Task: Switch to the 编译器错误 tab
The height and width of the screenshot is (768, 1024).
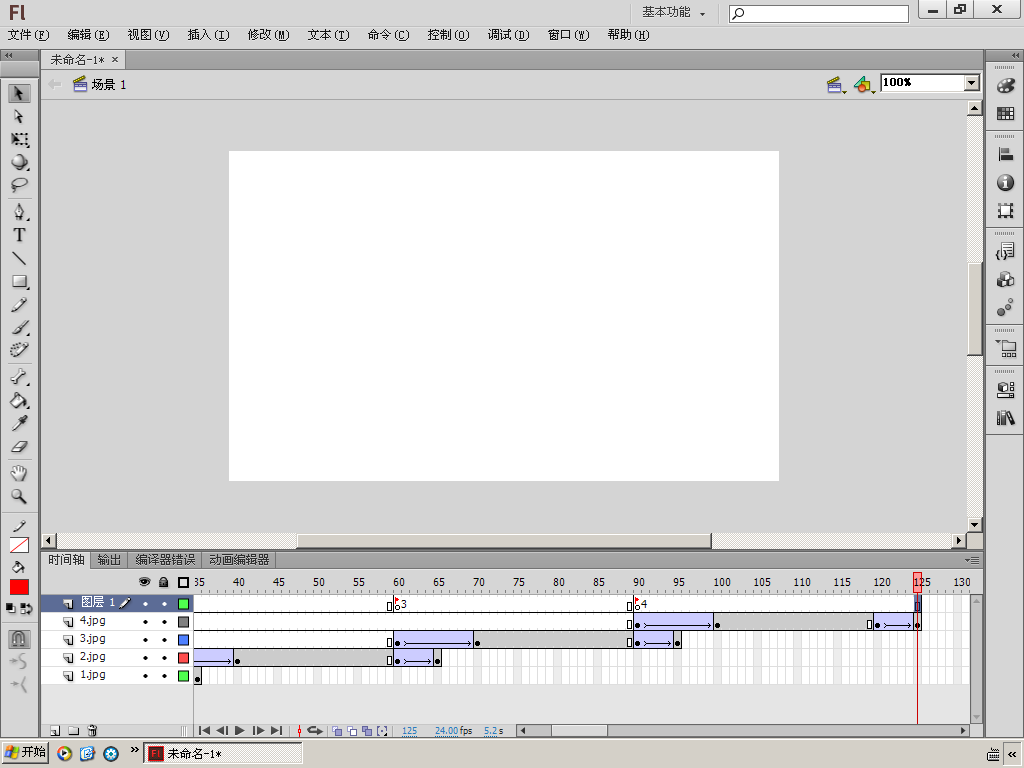Action: click(165, 560)
